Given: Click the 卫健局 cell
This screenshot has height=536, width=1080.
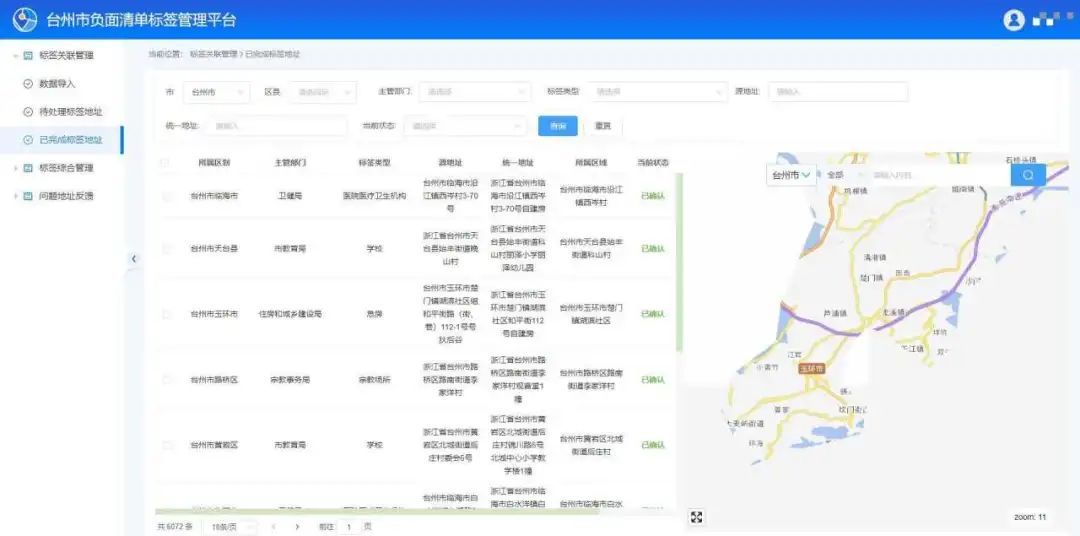Looking at the screenshot, I should (290, 196).
